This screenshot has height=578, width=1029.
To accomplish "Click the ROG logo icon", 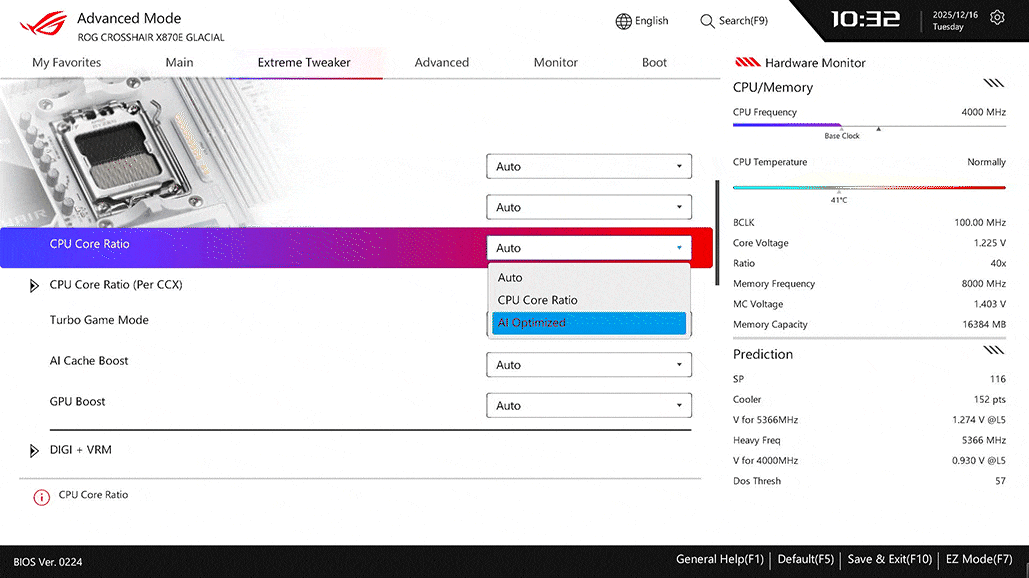I will point(42,22).
